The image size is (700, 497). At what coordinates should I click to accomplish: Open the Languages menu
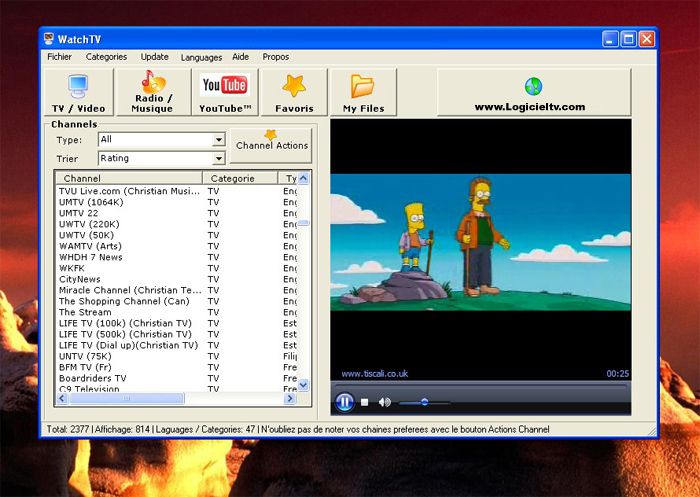[201, 57]
